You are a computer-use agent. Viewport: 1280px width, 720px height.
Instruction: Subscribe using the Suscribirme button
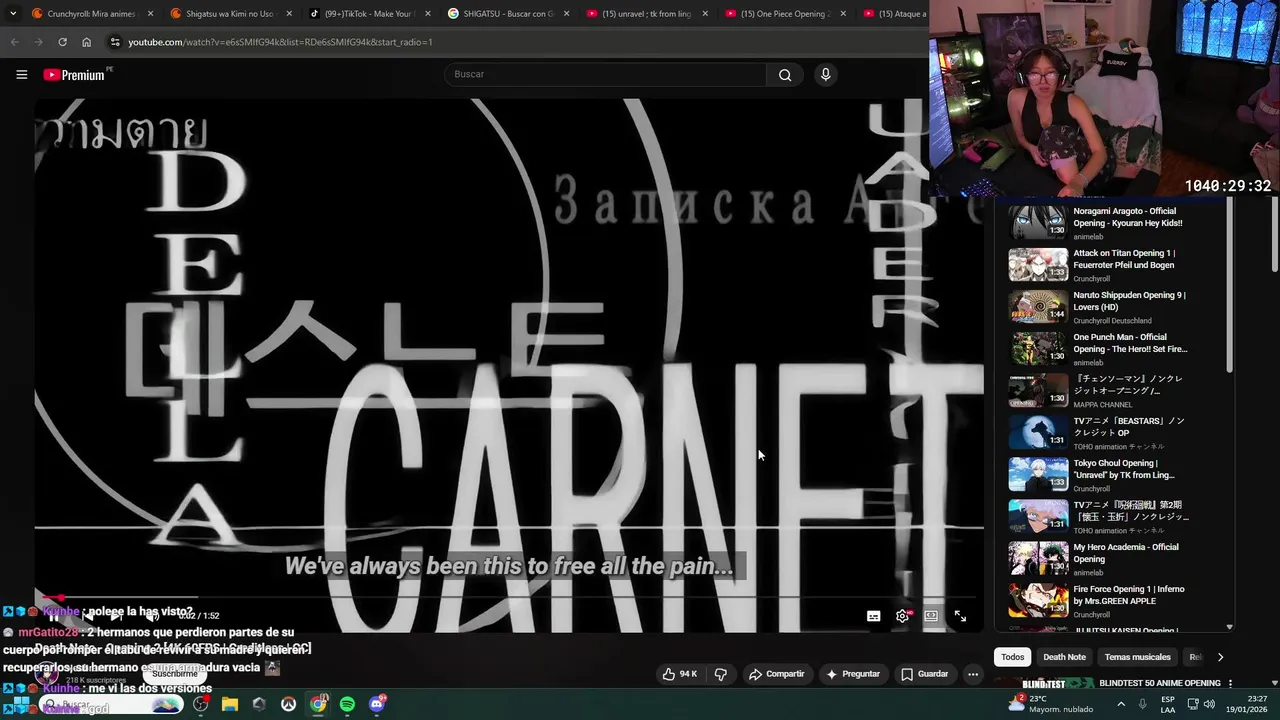[175, 674]
